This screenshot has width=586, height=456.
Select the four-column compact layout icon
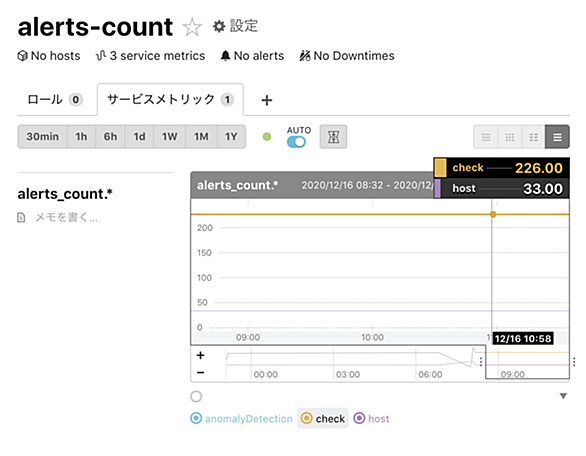(486, 137)
